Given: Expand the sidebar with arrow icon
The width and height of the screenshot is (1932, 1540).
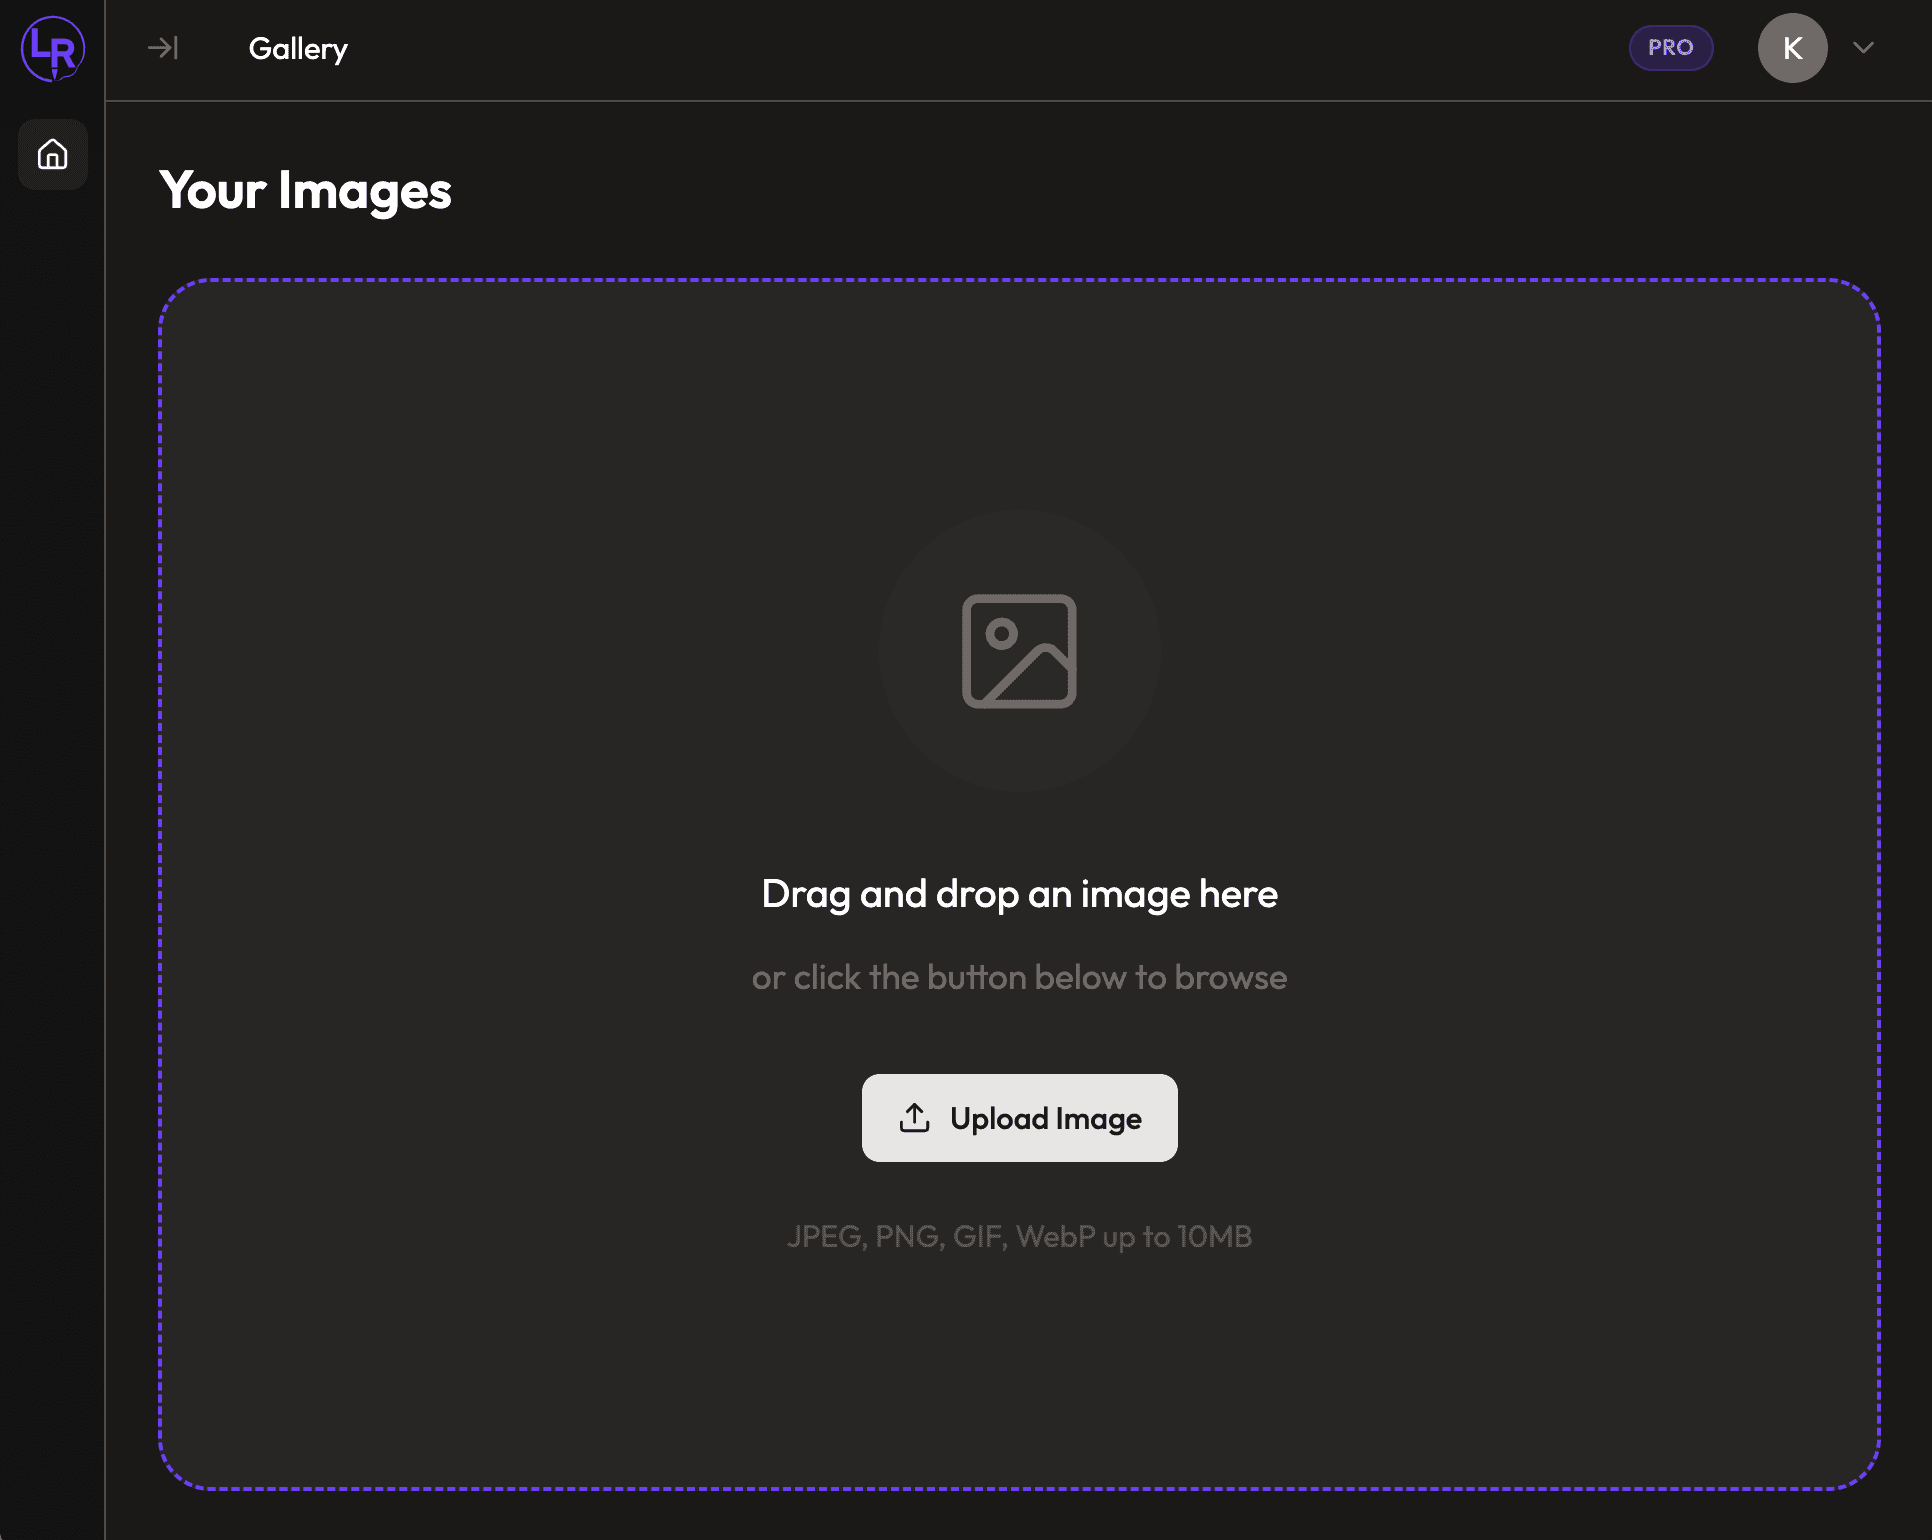Looking at the screenshot, I should 162,48.
